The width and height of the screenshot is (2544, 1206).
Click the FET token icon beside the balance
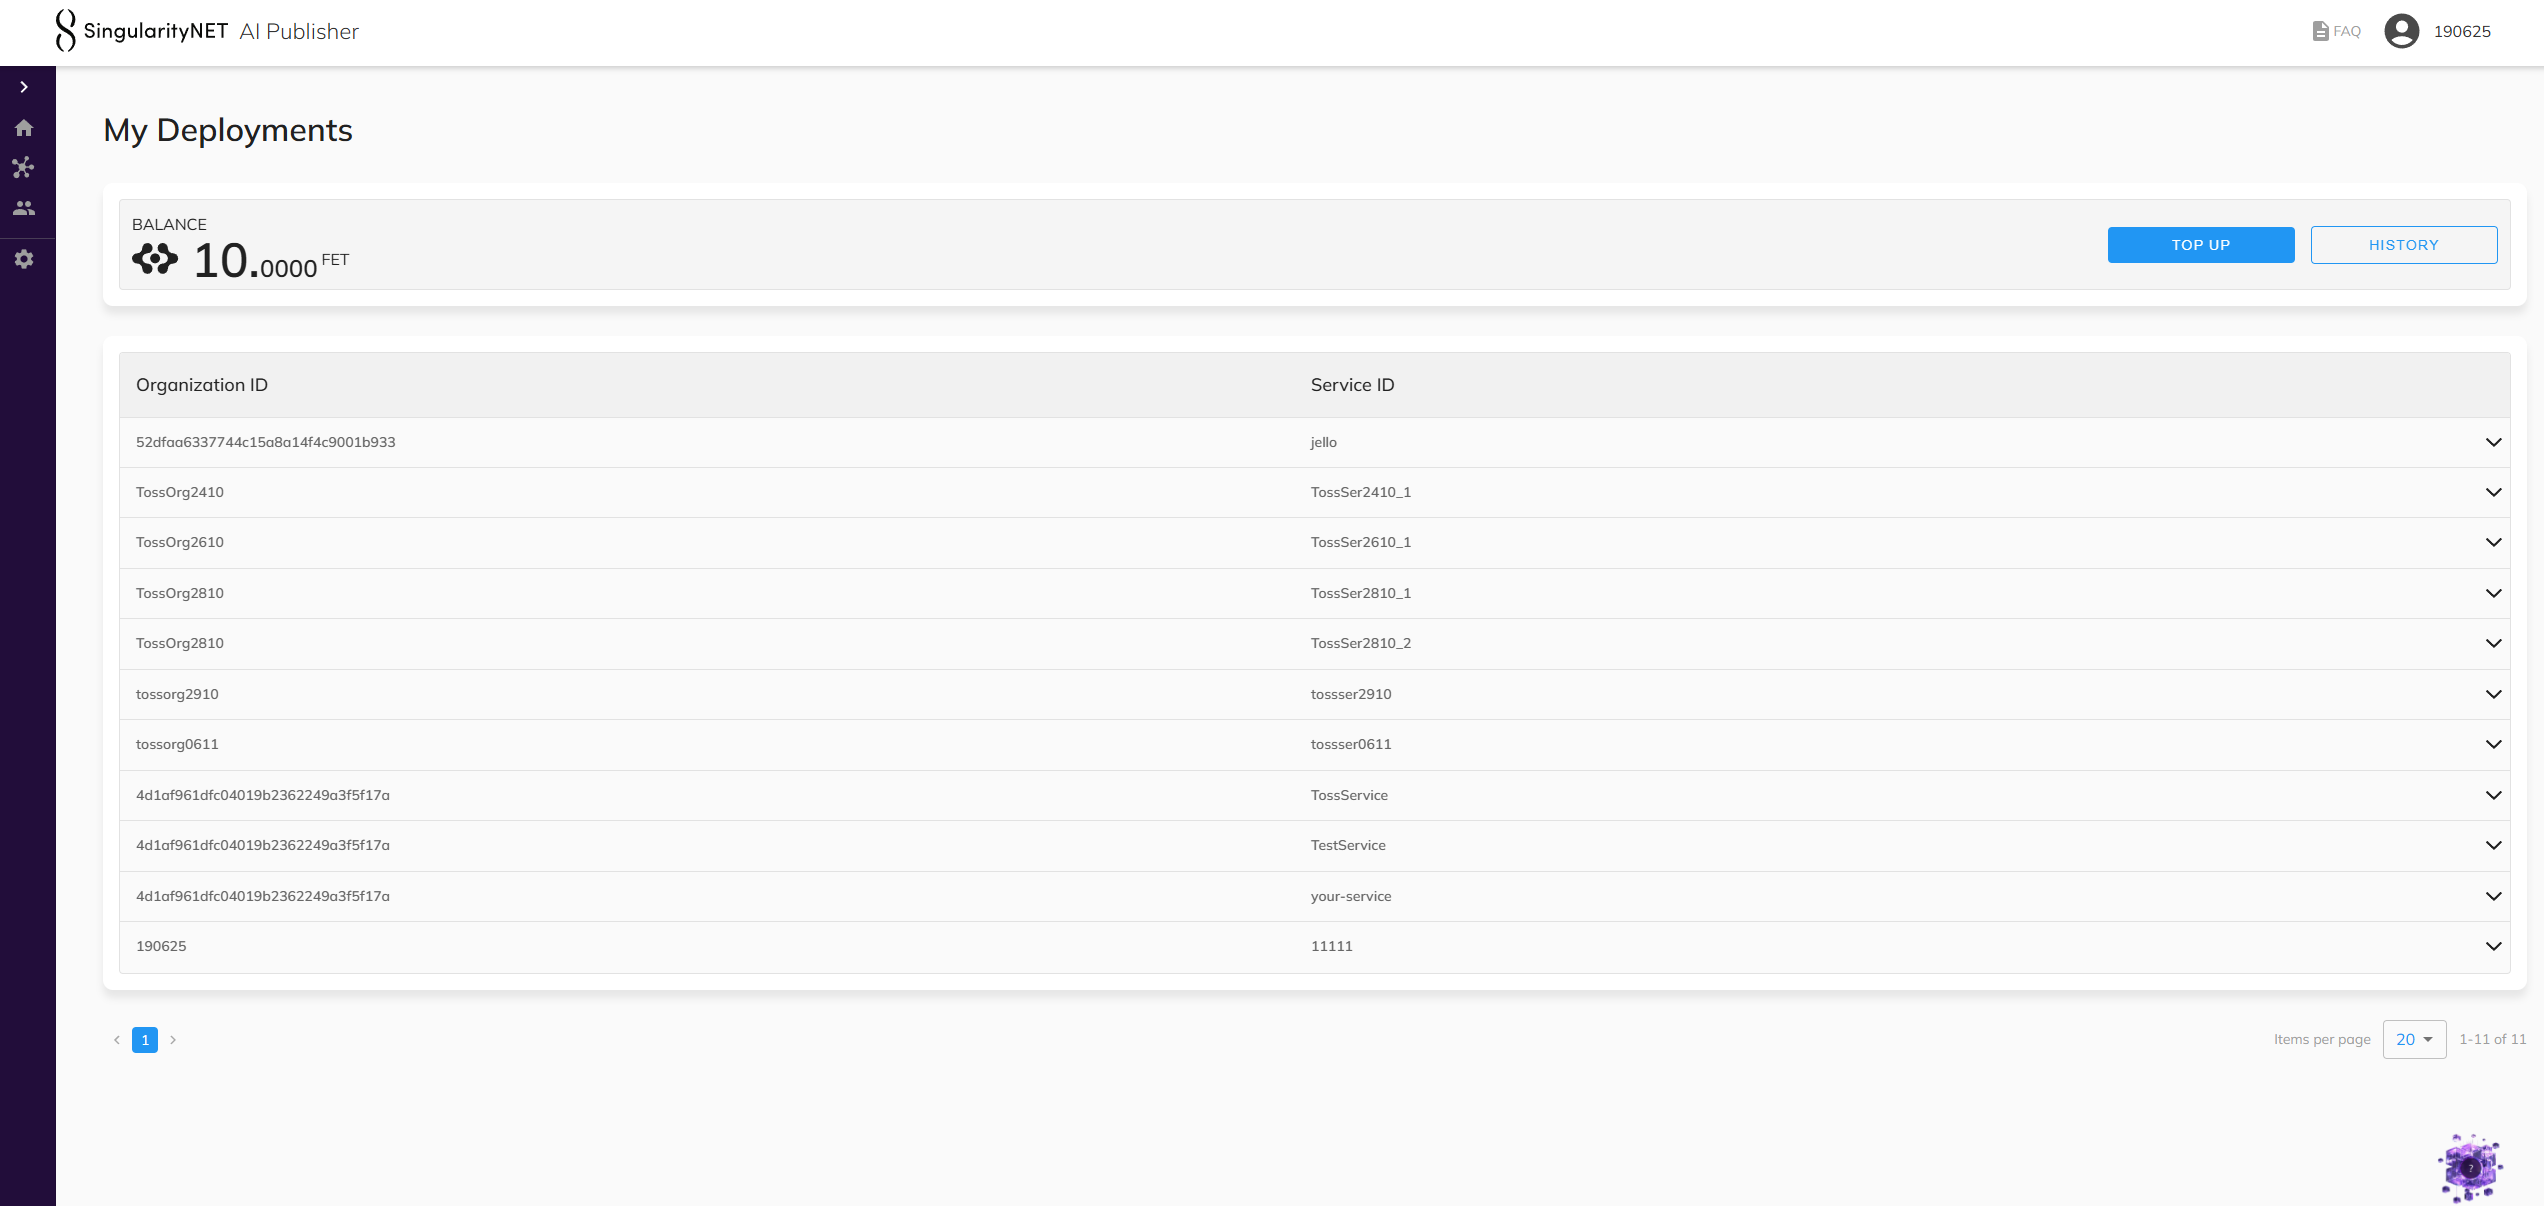tap(154, 259)
